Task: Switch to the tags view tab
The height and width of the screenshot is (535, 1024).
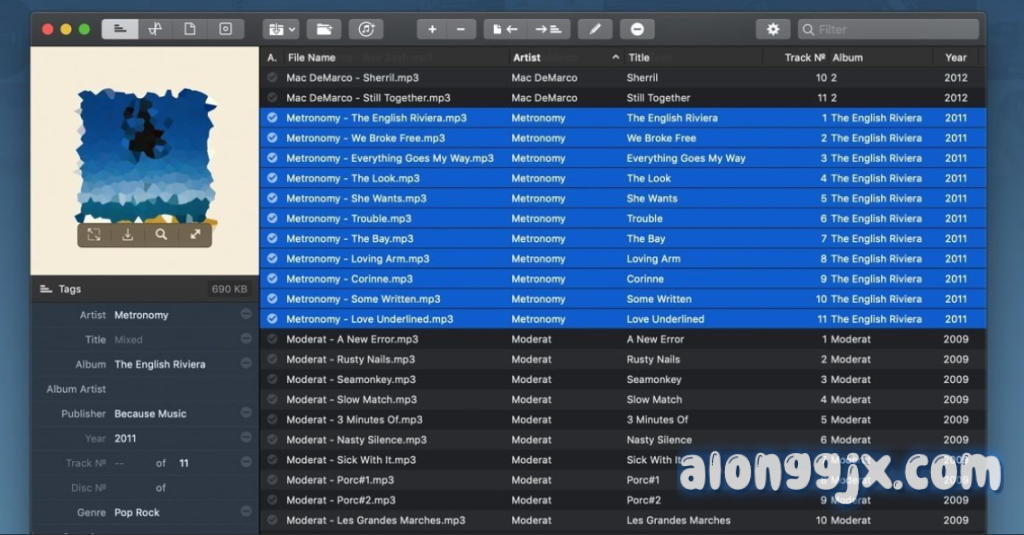Action: click(x=120, y=29)
